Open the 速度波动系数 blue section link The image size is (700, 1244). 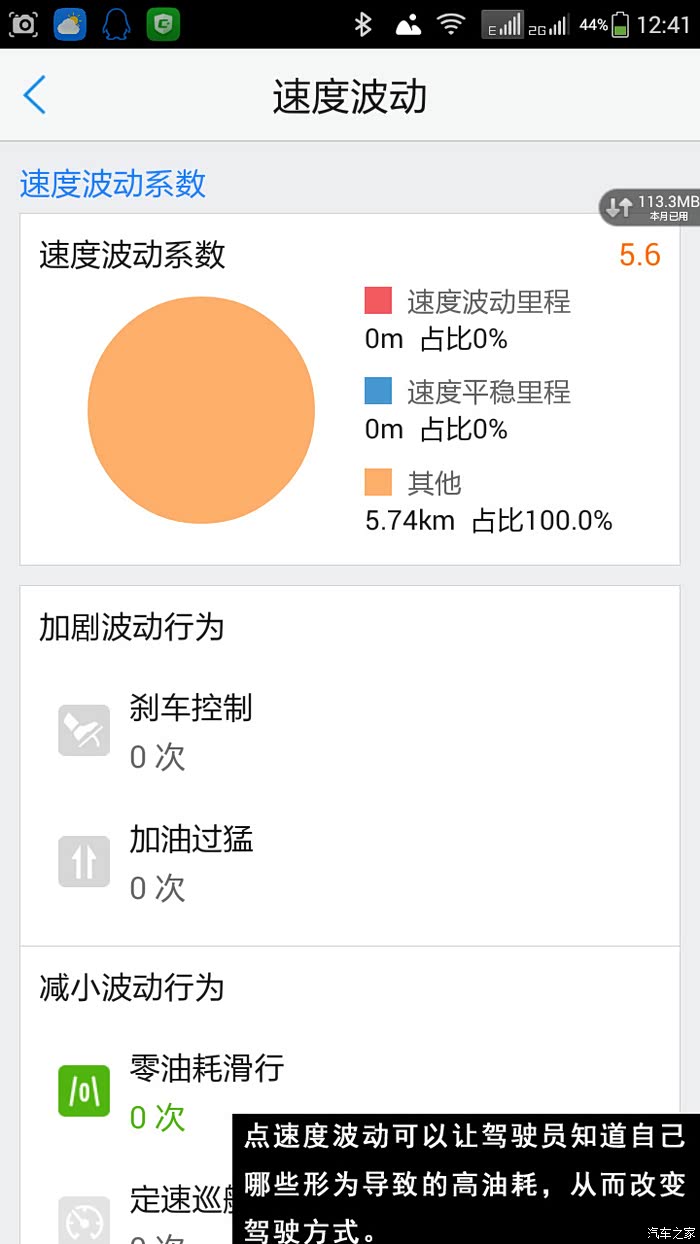click(x=113, y=183)
